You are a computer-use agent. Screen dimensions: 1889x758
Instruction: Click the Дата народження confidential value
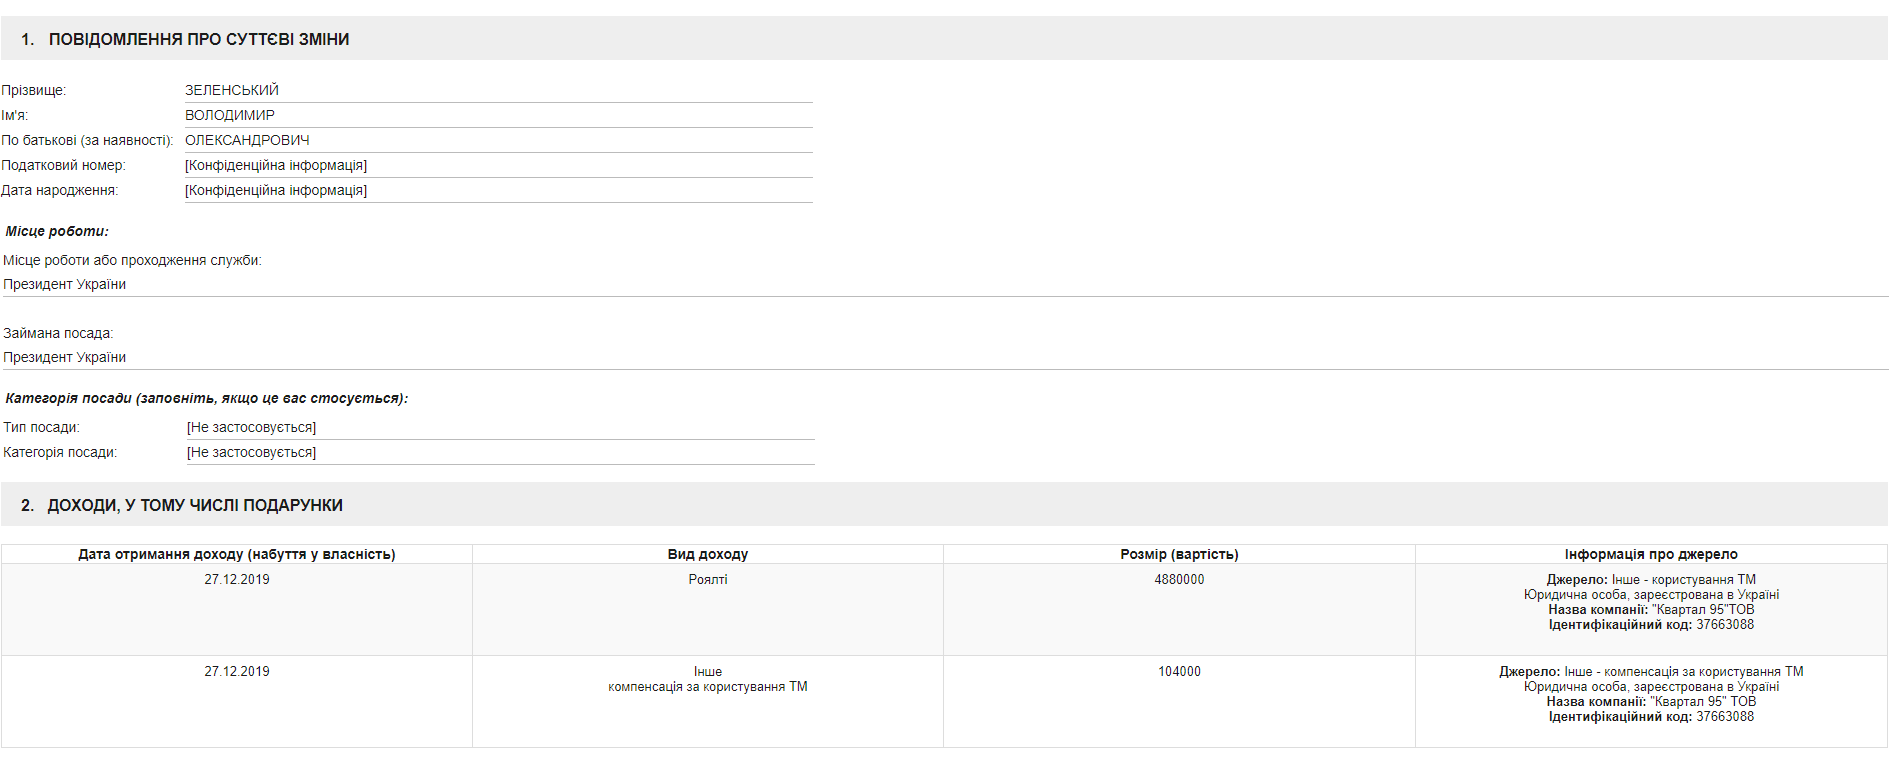[276, 190]
